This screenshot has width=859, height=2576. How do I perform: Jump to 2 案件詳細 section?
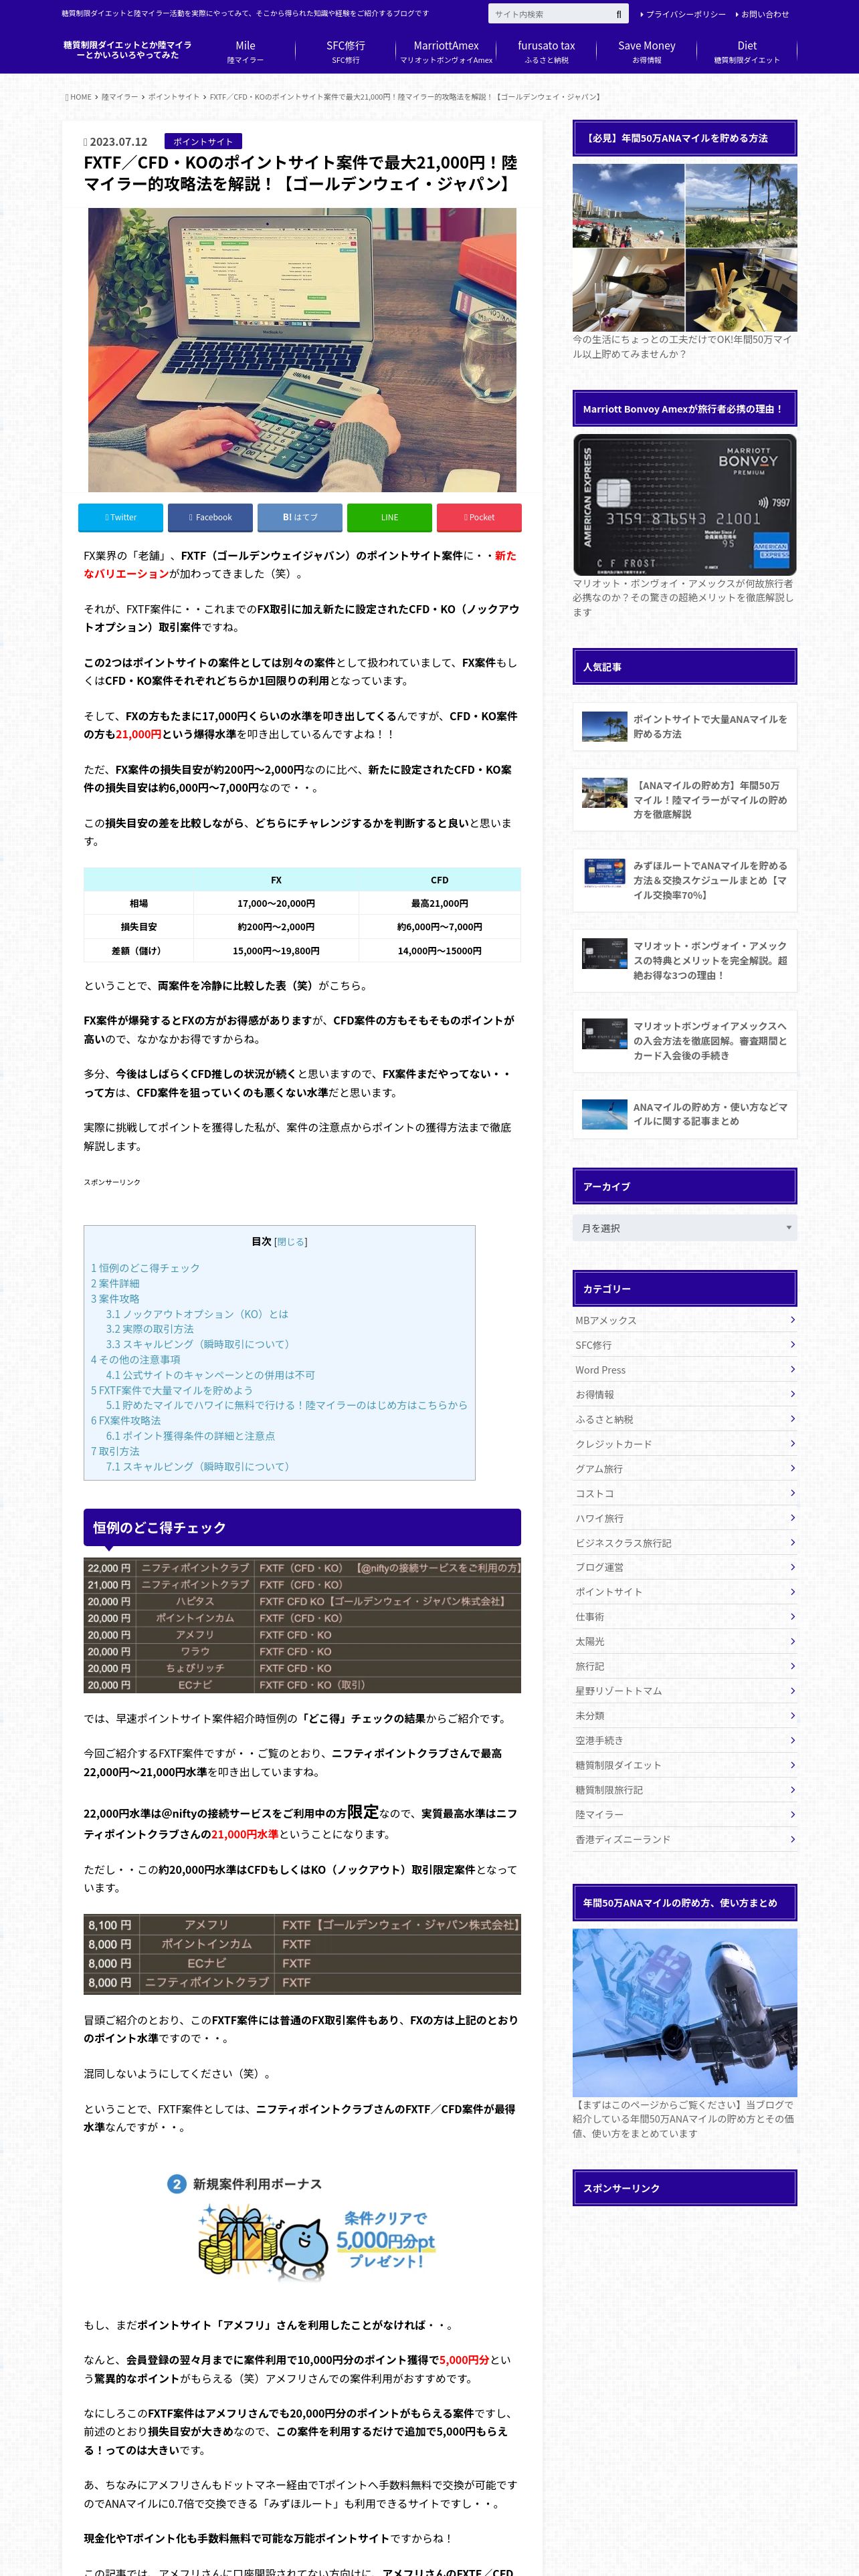point(115,1283)
